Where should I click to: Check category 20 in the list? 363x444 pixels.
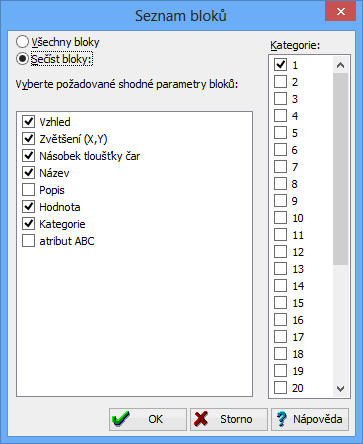[x=280, y=388]
